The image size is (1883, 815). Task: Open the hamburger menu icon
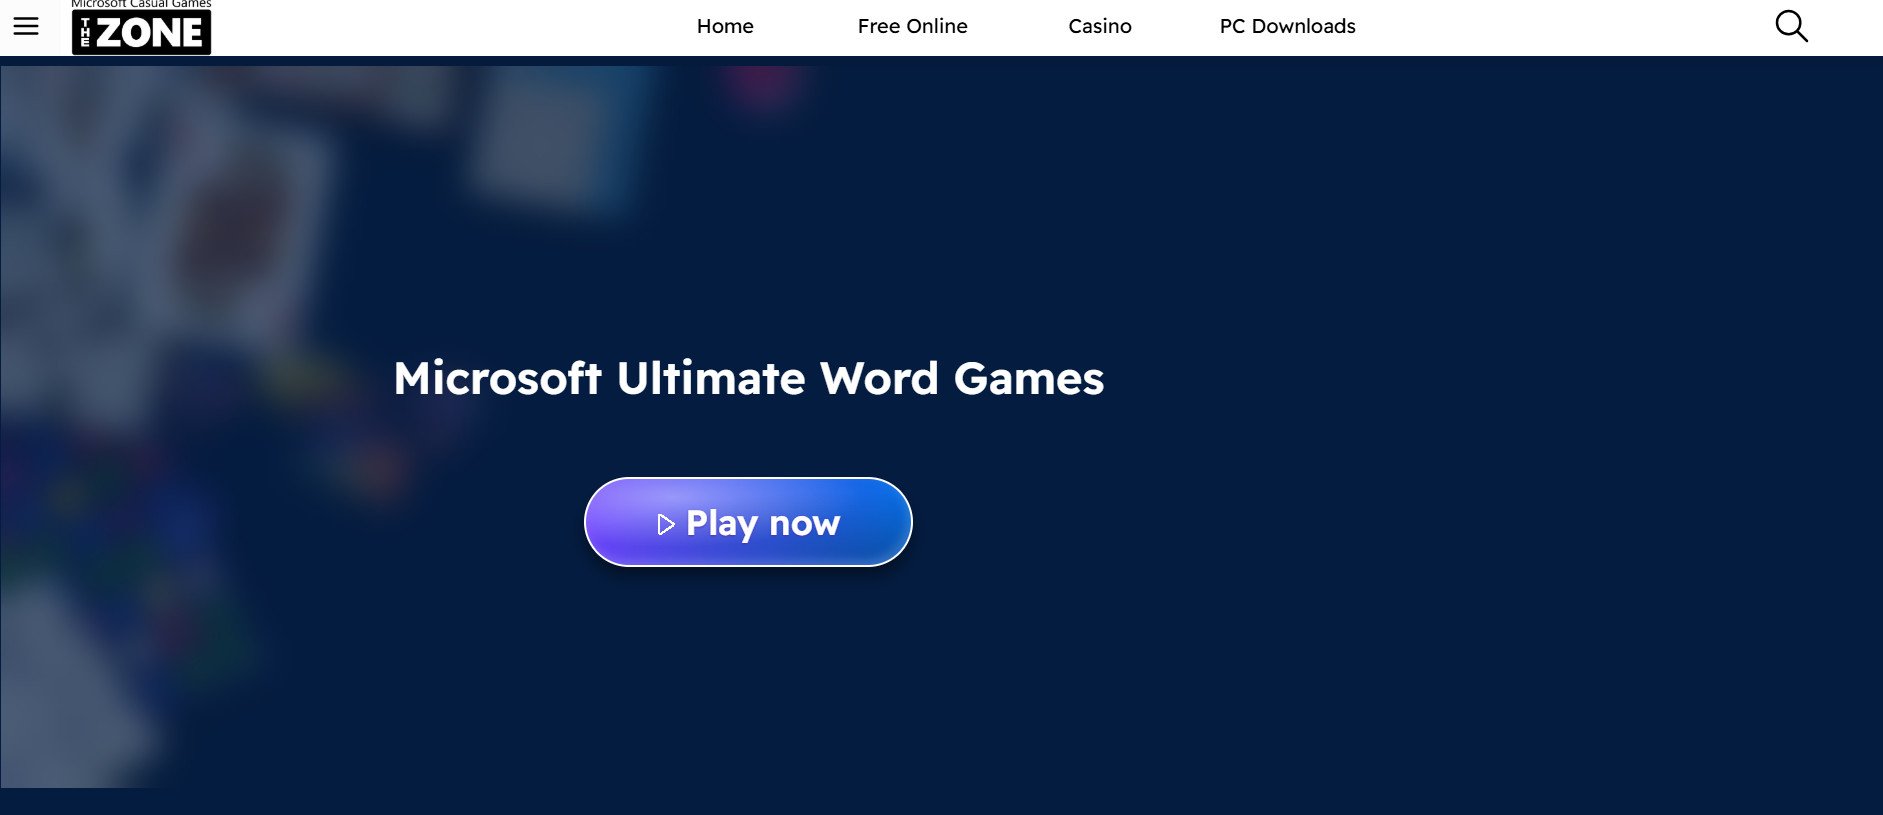click(x=26, y=26)
